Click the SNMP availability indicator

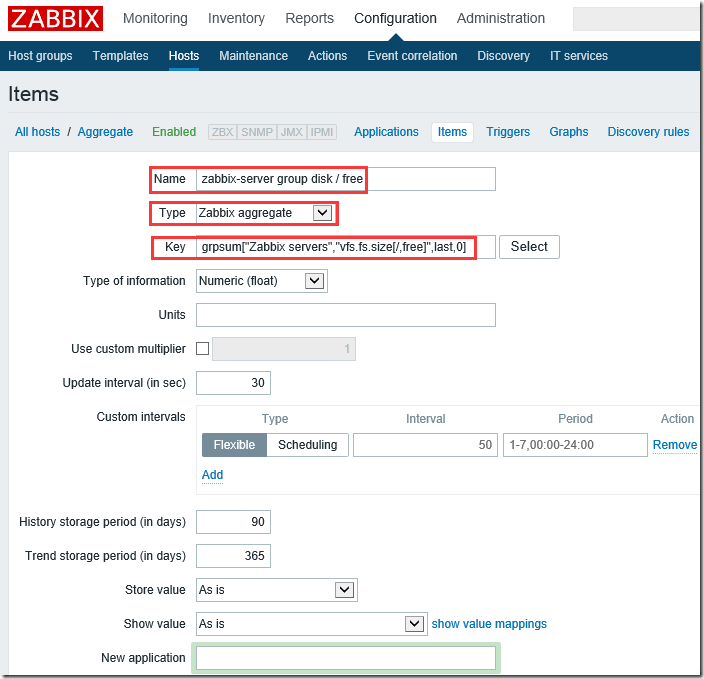pos(257,132)
